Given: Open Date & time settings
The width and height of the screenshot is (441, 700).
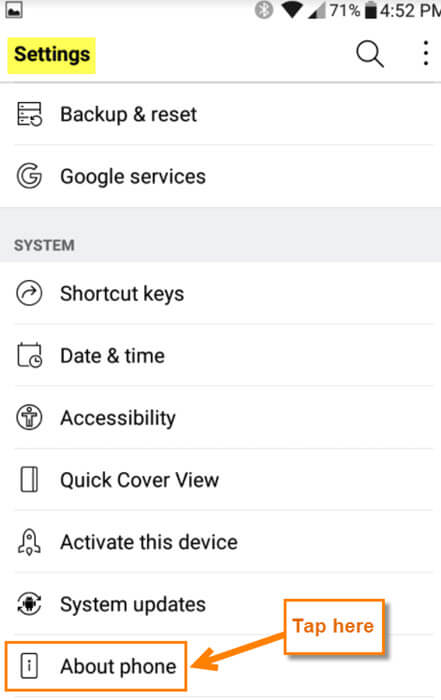Looking at the screenshot, I should tap(220, 355).
